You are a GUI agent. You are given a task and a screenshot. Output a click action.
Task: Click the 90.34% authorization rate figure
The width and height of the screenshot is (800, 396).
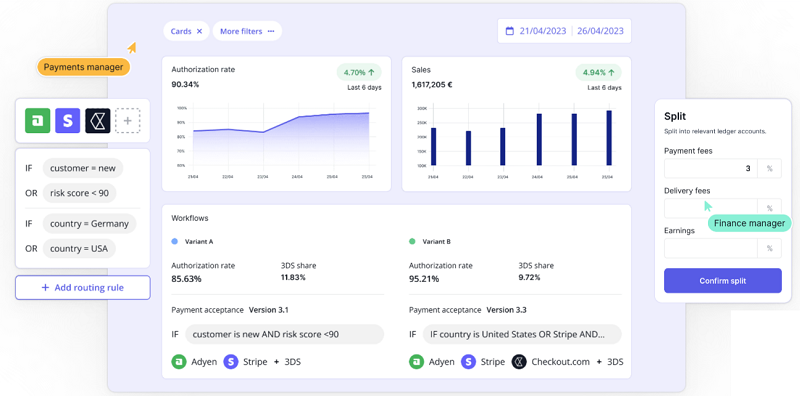(x=185, y=84)
